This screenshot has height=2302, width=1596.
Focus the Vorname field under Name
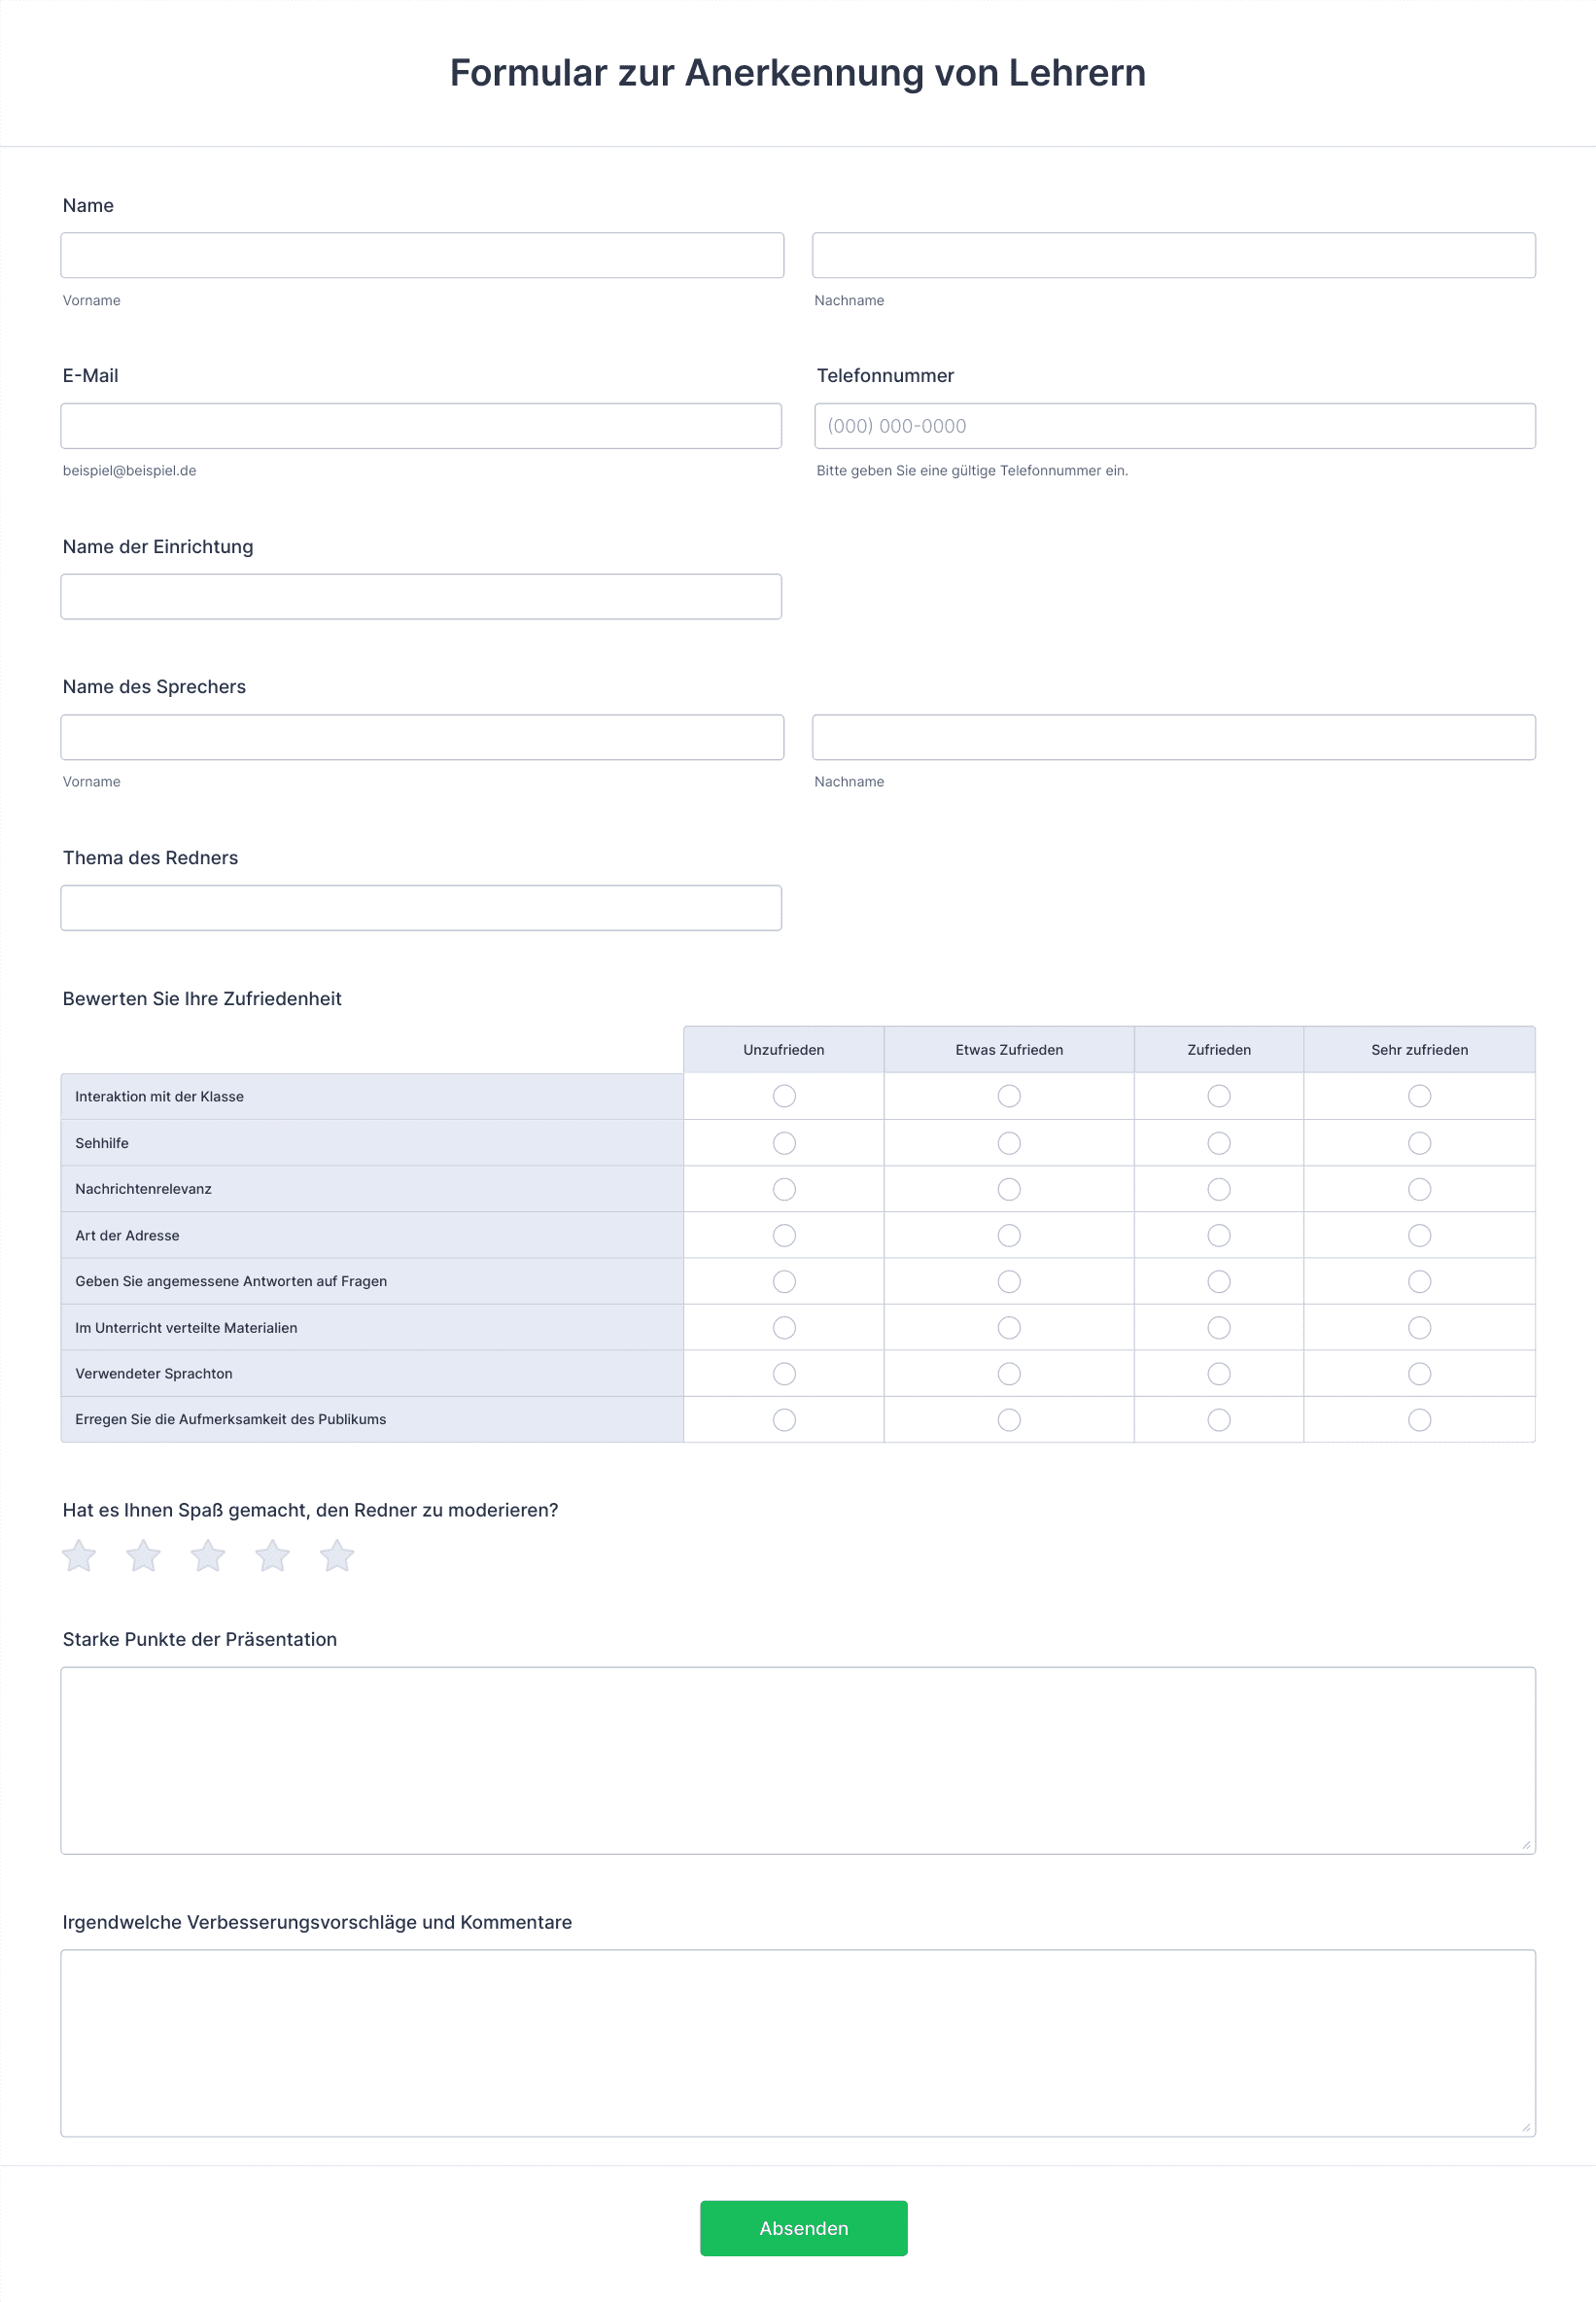coord(422,255)
